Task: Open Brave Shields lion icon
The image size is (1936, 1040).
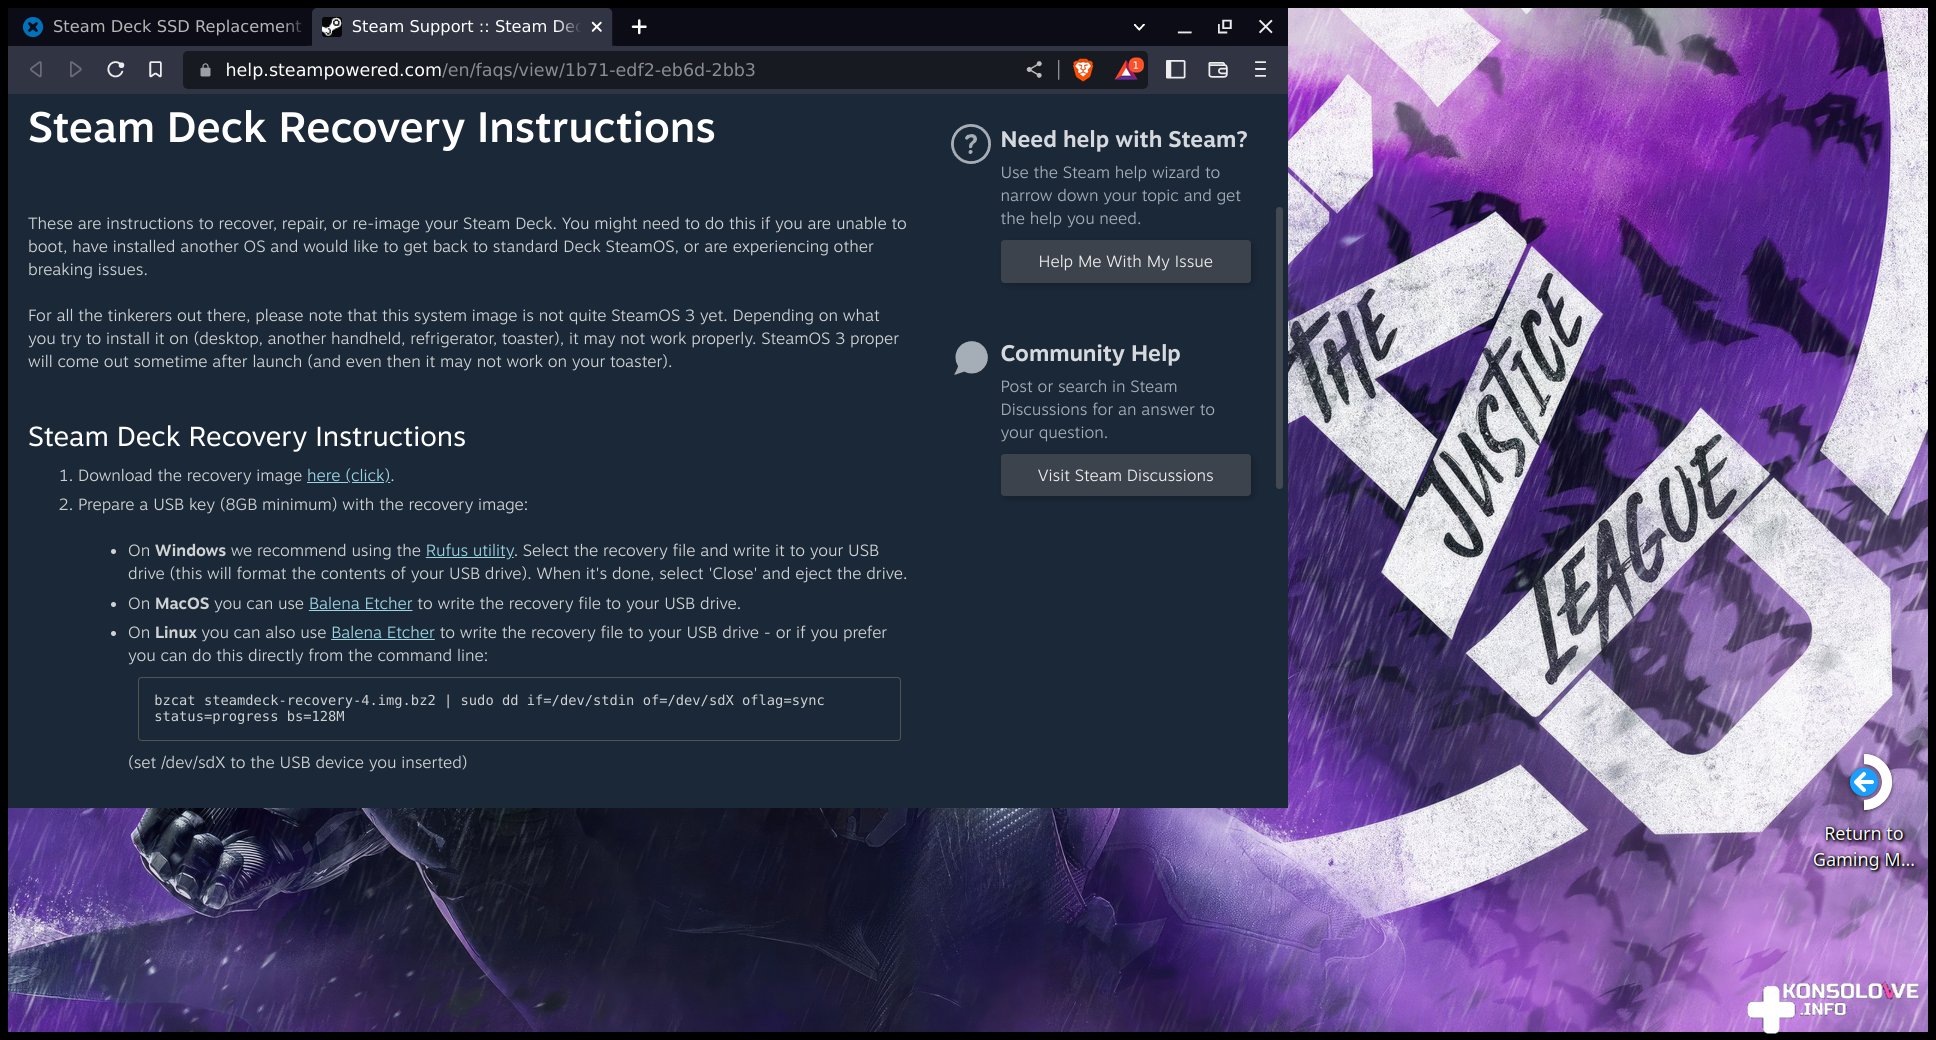Action: point(1083,69)
